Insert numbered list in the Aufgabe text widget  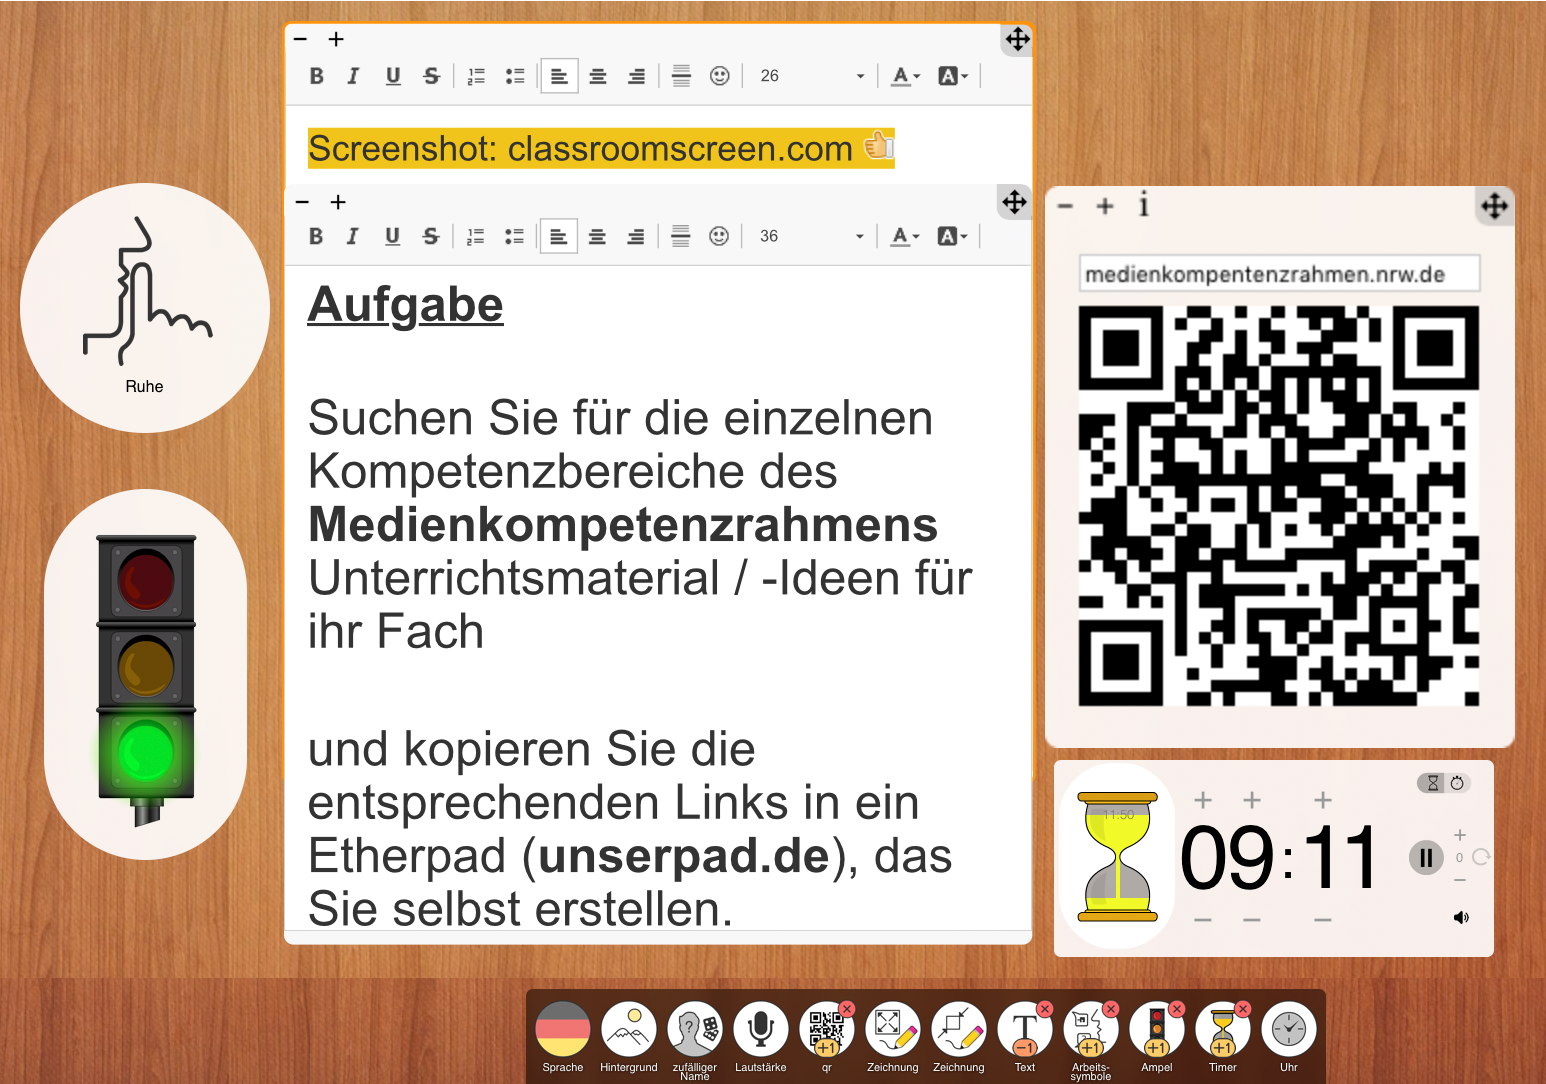tap(476, 236)
